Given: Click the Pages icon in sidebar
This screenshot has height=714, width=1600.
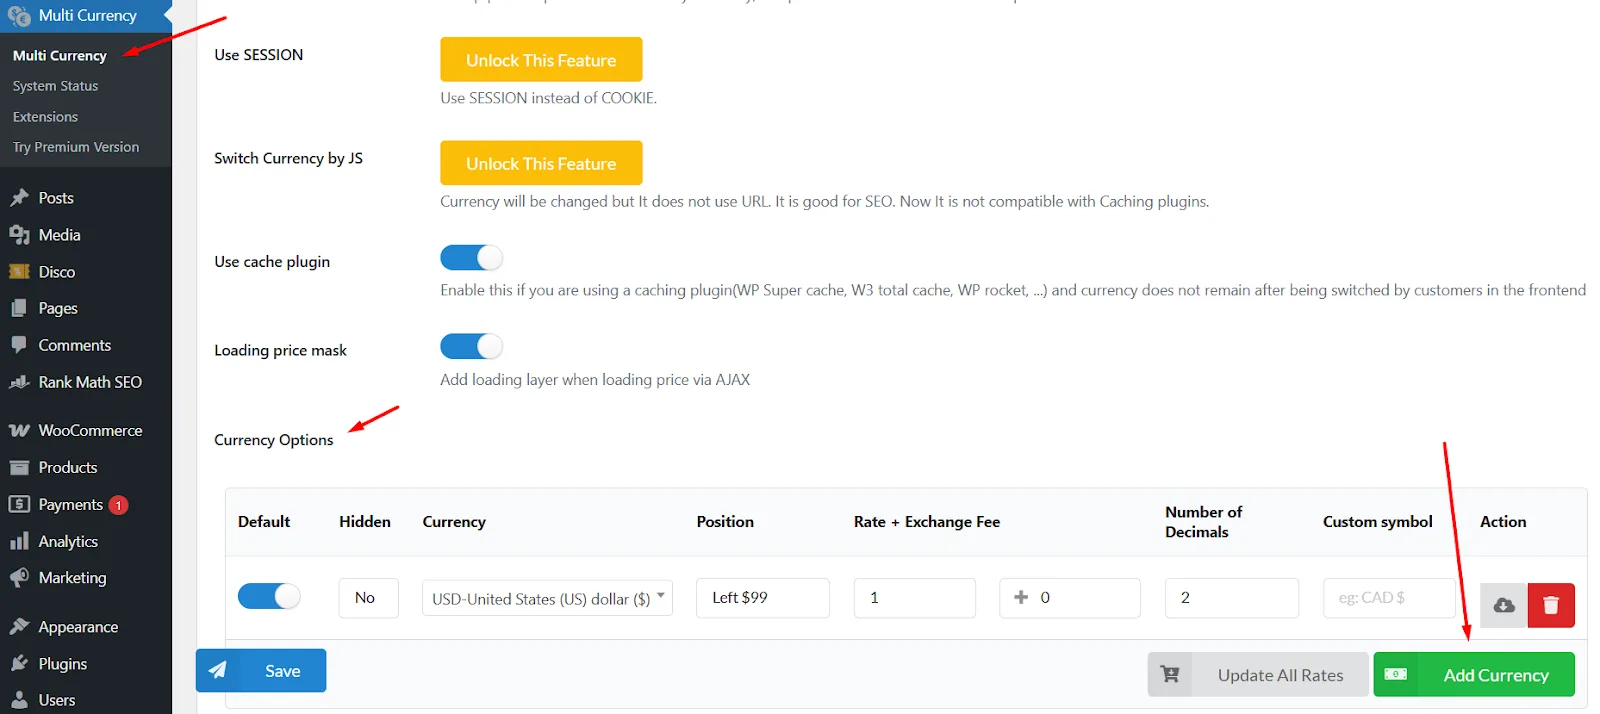Looking at the screenshot, I should [19, 308].
